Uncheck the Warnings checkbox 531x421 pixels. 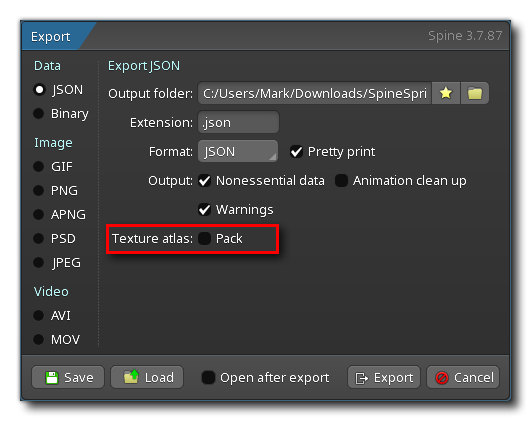pyautogui.click(x=205, y=210)
